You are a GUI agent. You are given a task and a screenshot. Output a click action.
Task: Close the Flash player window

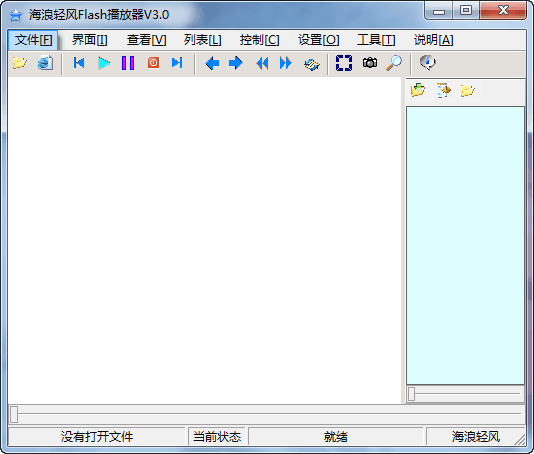(x=503, y=11)
